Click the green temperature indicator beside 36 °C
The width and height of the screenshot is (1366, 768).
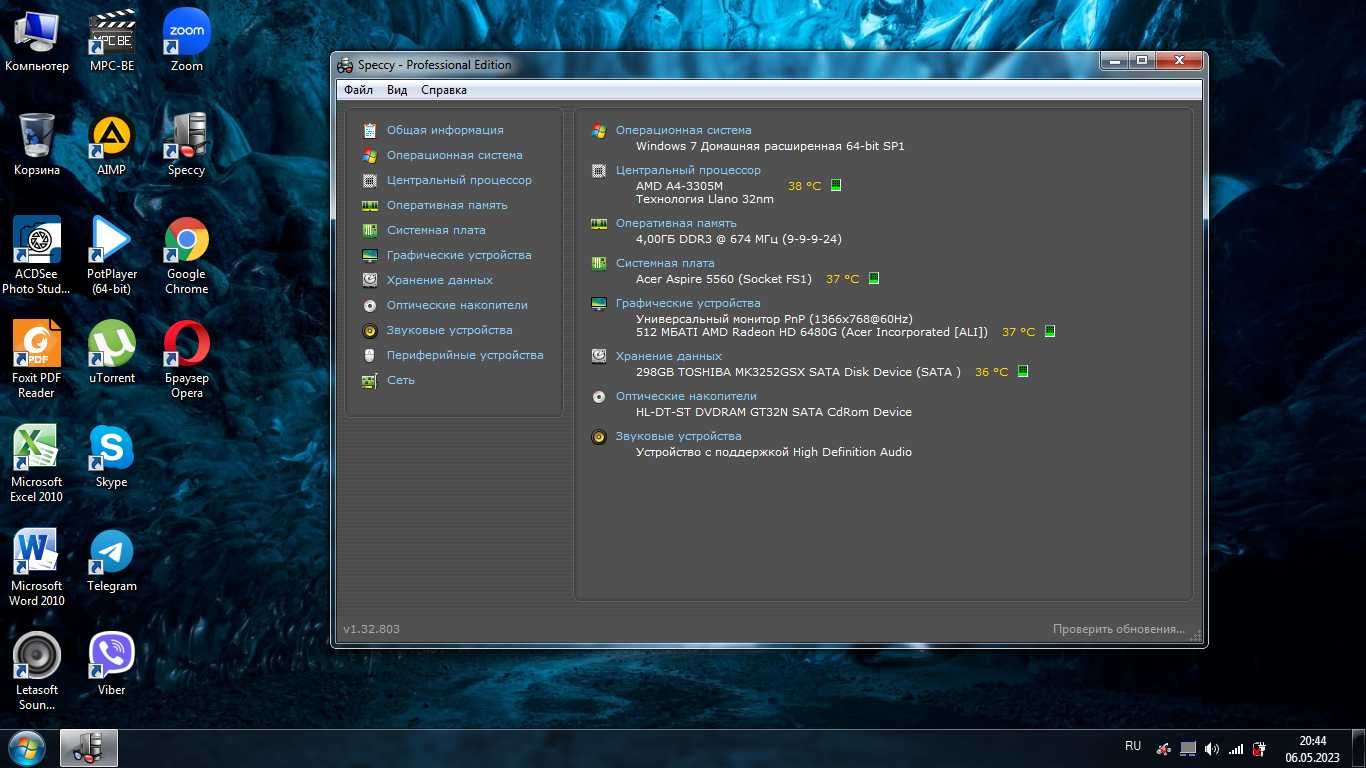[x=1023, y=371]
